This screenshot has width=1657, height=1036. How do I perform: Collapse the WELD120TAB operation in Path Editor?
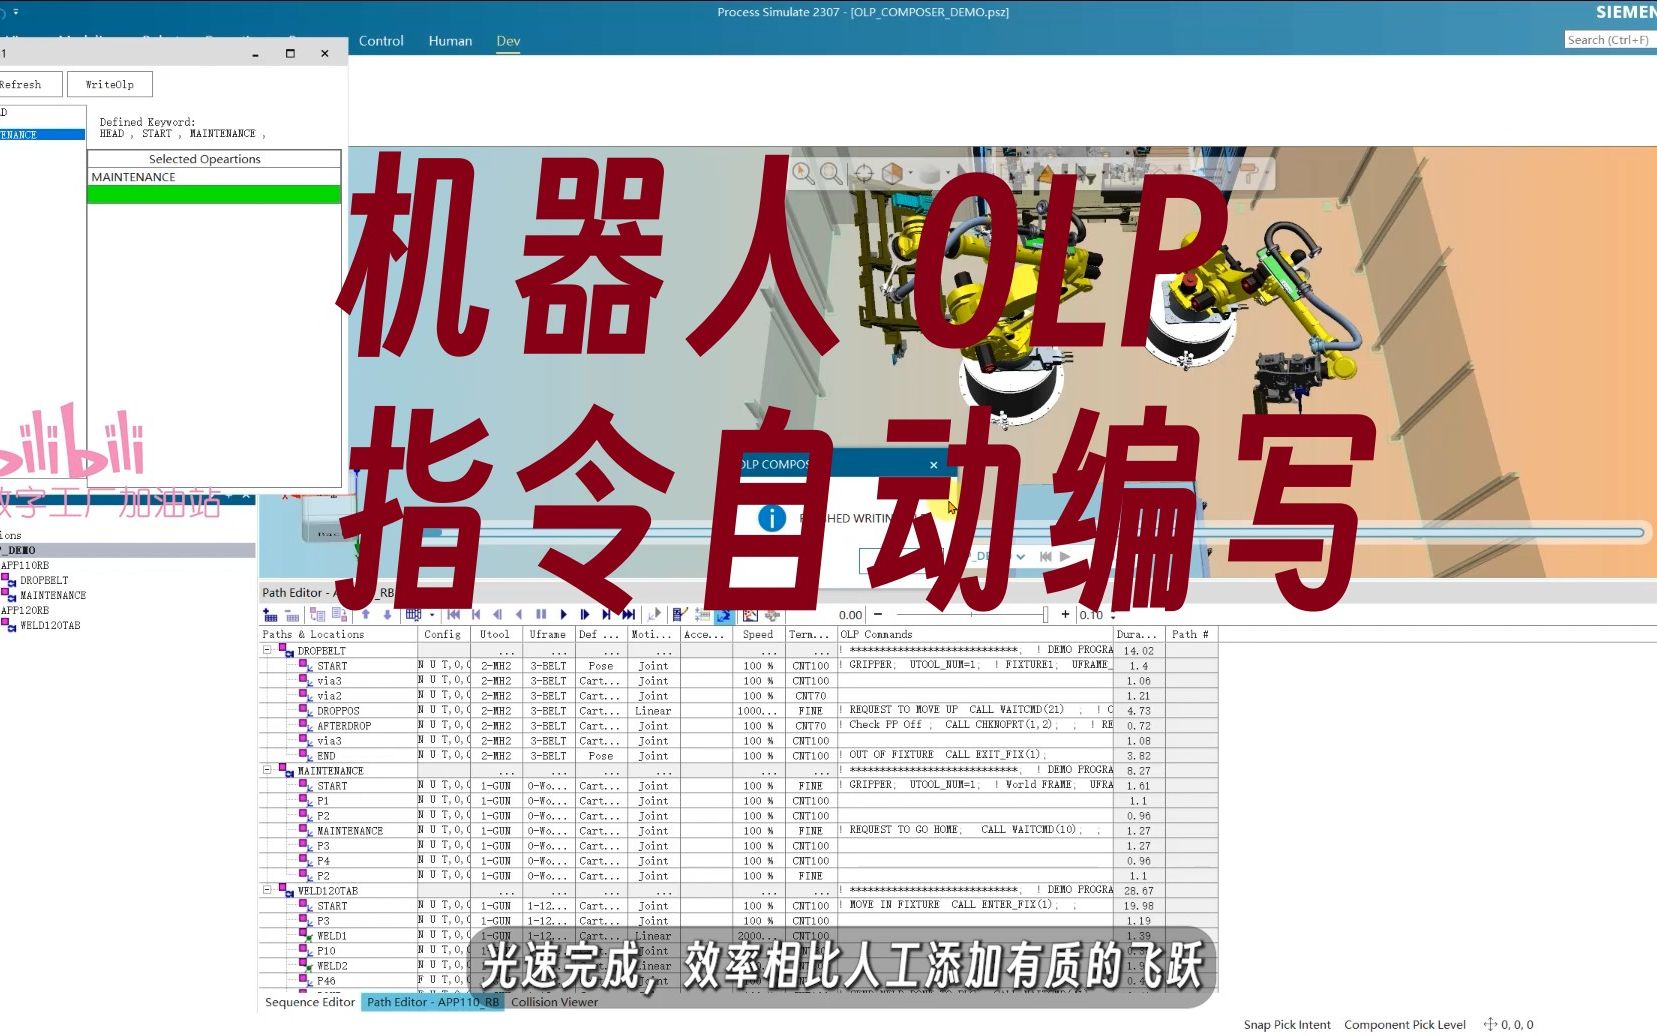click(x=267, y=890)
